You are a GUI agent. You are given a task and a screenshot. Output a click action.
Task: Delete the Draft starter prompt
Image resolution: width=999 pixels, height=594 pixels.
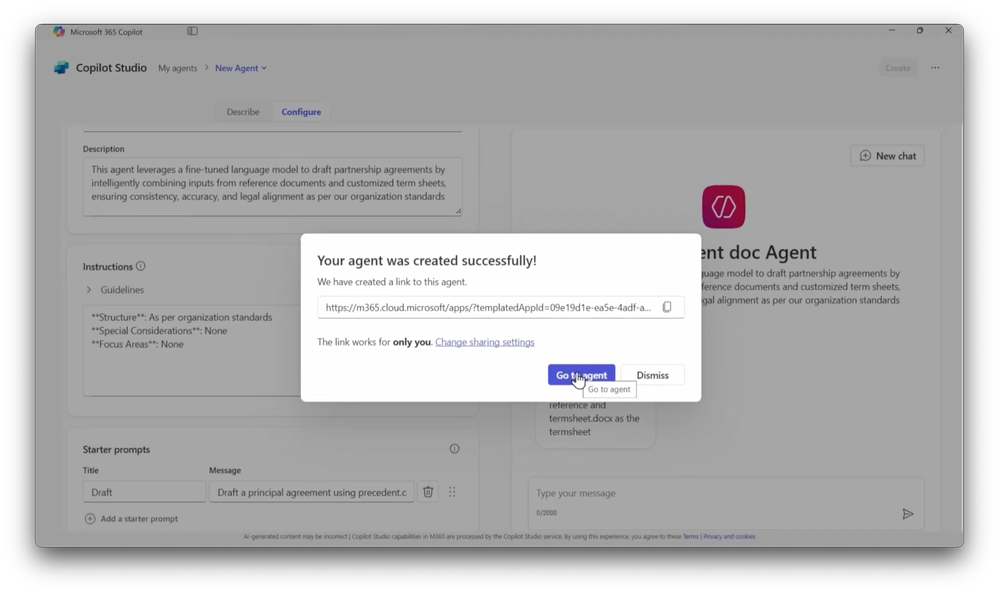tap(428, 492)
